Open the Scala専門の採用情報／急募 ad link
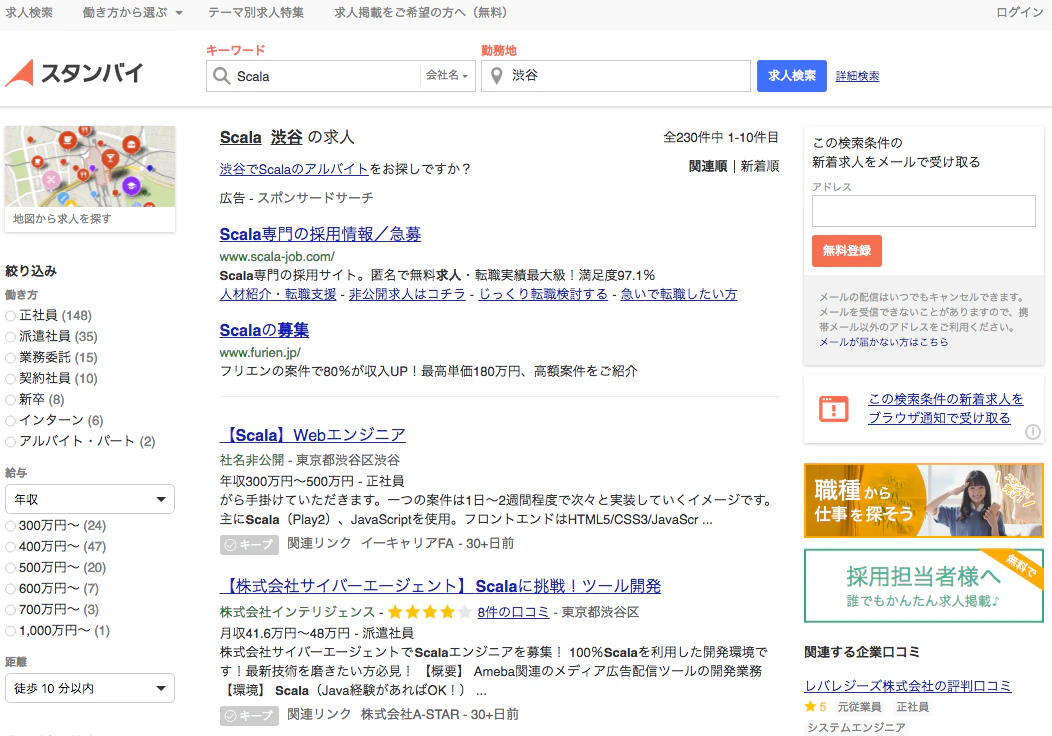 click(320, 234)
